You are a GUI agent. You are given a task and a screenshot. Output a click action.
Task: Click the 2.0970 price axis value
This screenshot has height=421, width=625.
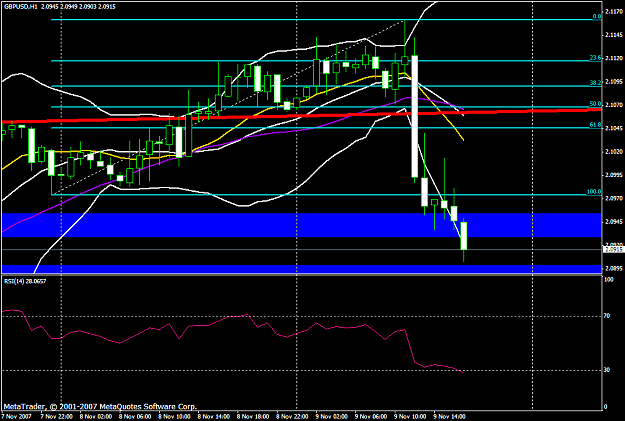(x=613, y=198)
